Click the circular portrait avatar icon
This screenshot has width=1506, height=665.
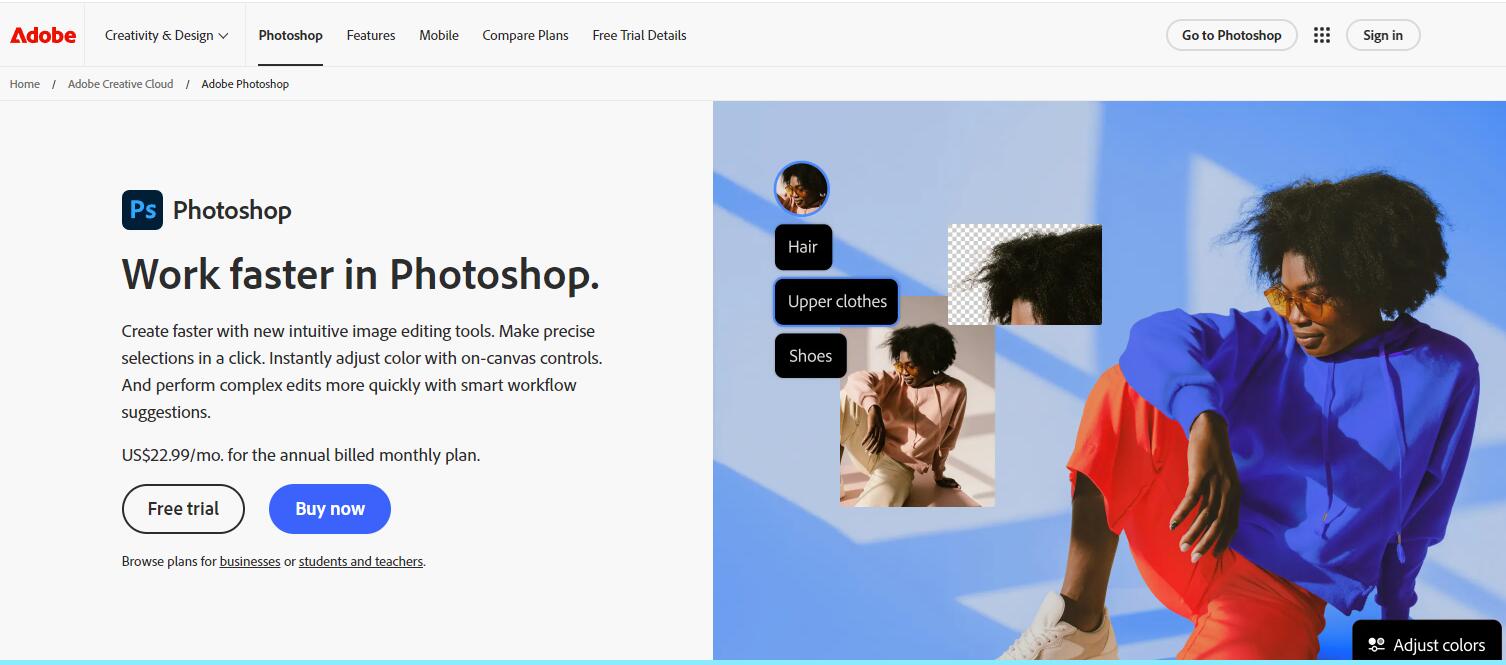801,188
